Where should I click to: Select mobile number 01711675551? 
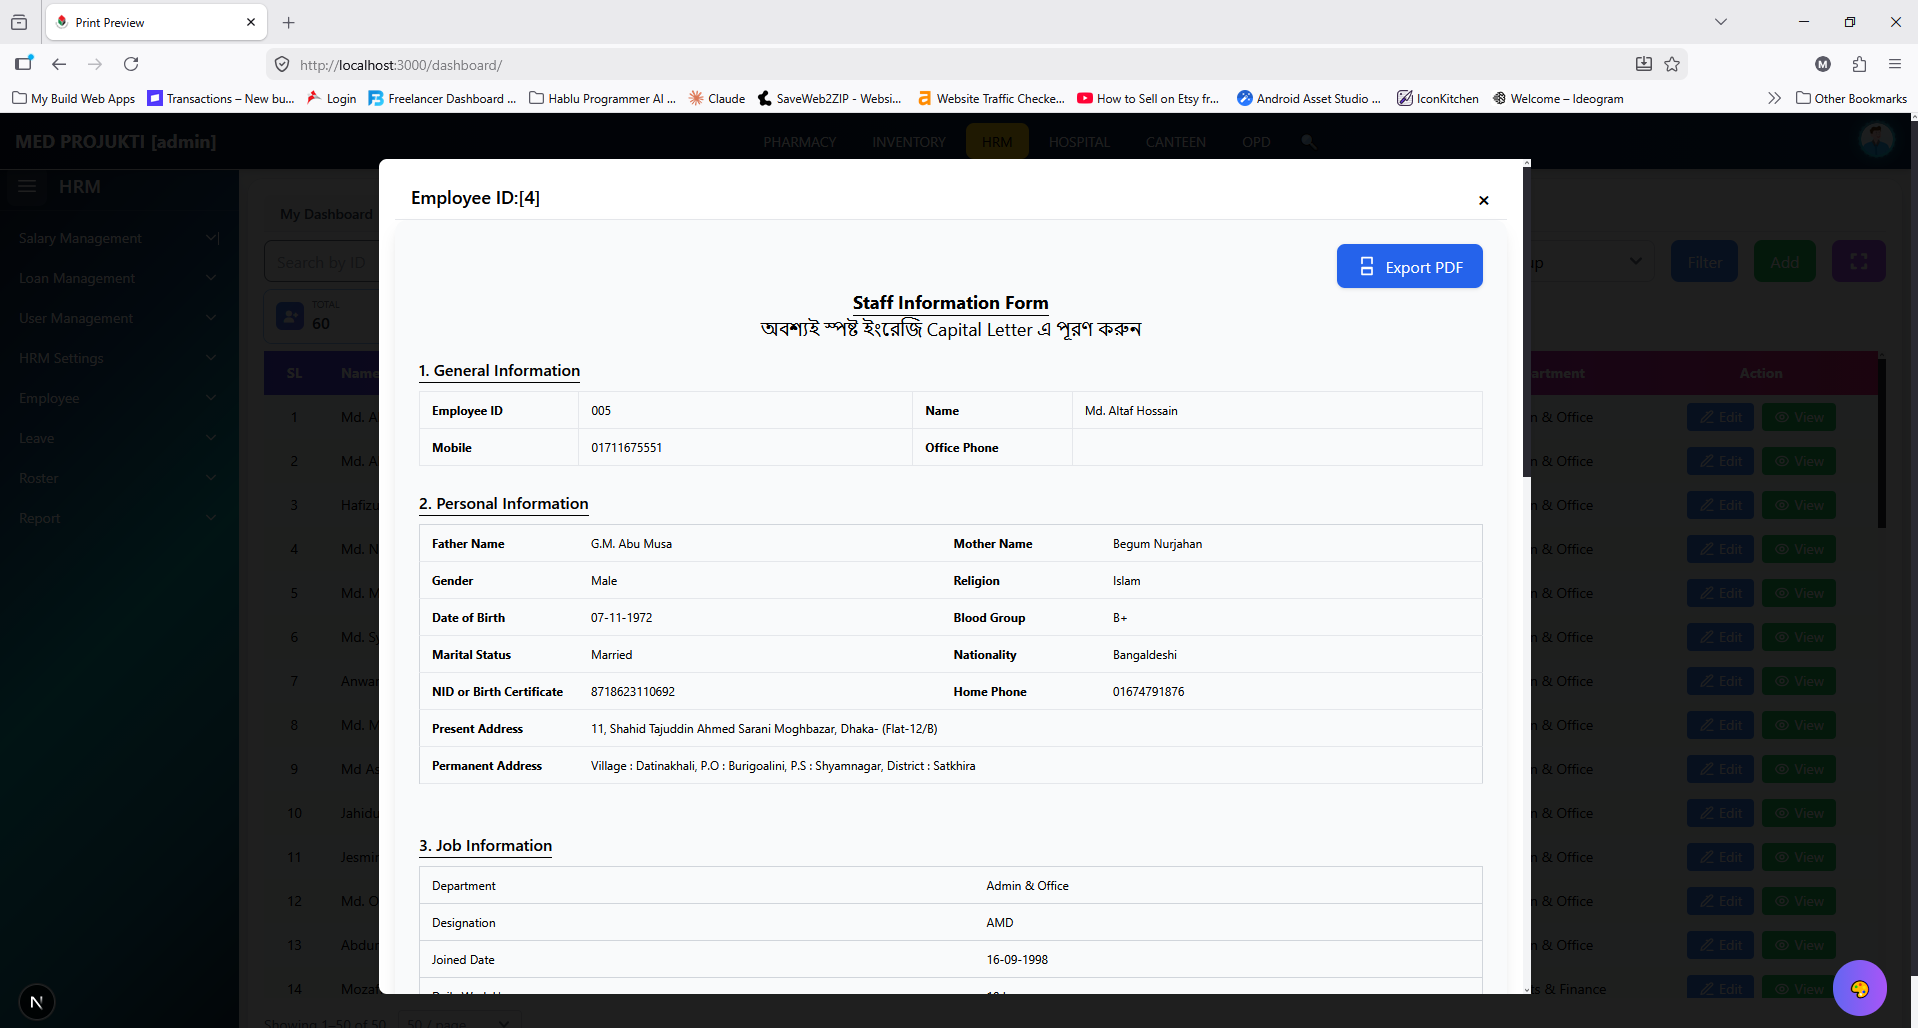point(626,448)
